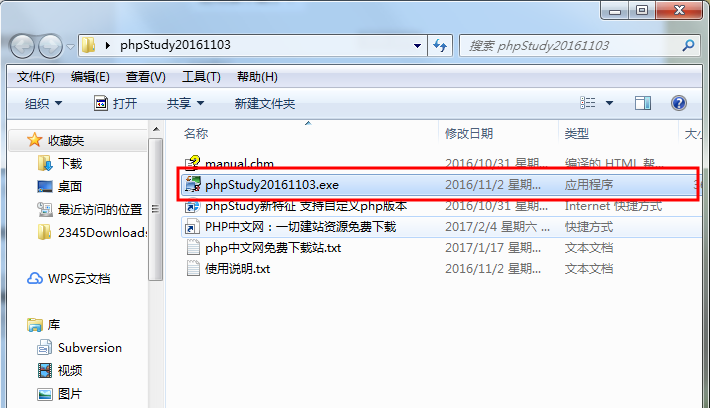Toggle the preview pane icon
This screenshot has height=408, width=710.
[x=643, y=103]
